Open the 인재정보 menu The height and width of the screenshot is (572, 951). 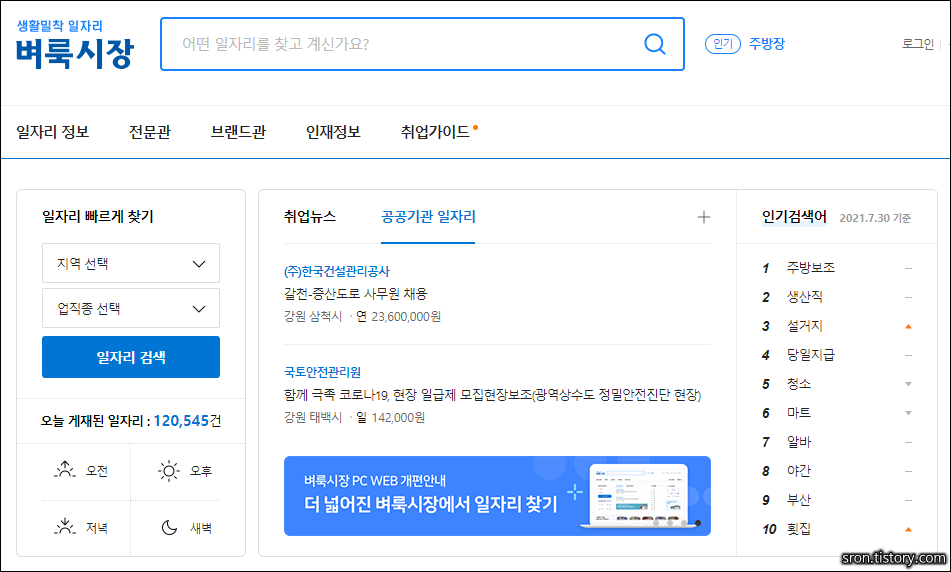click(333, 132)
